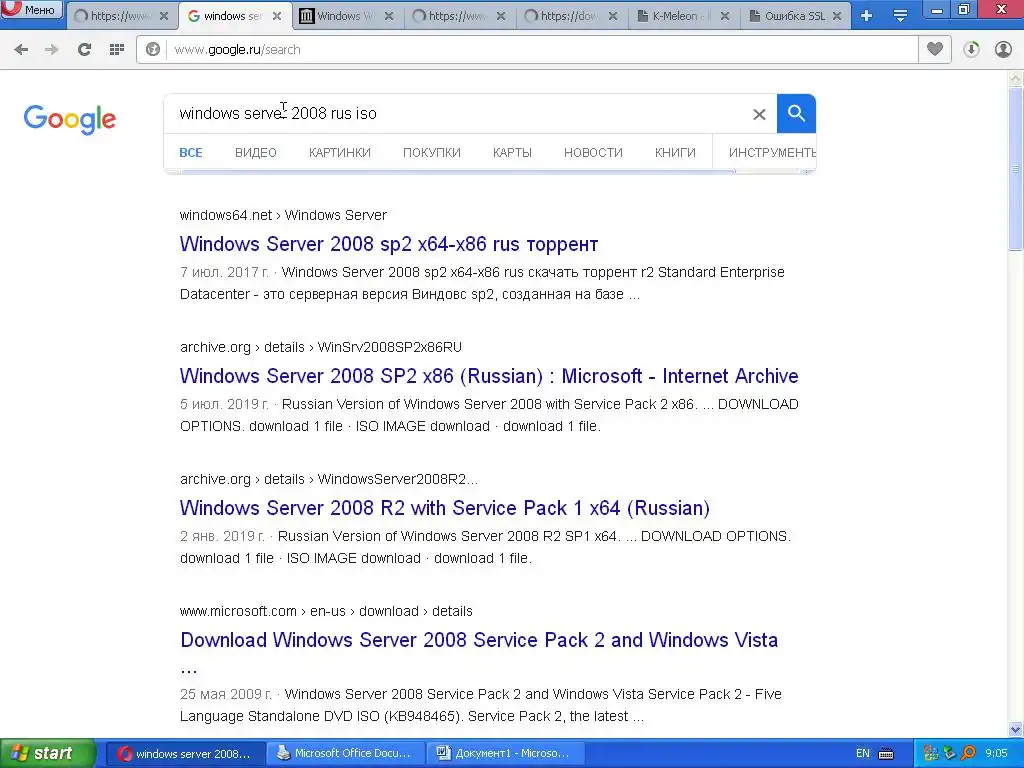Open Windows Server 2008 R2 Service Pack 1 result
The width and height of the screenshot is (1024, 768).
pyautogui.click(x=445, y=508)
